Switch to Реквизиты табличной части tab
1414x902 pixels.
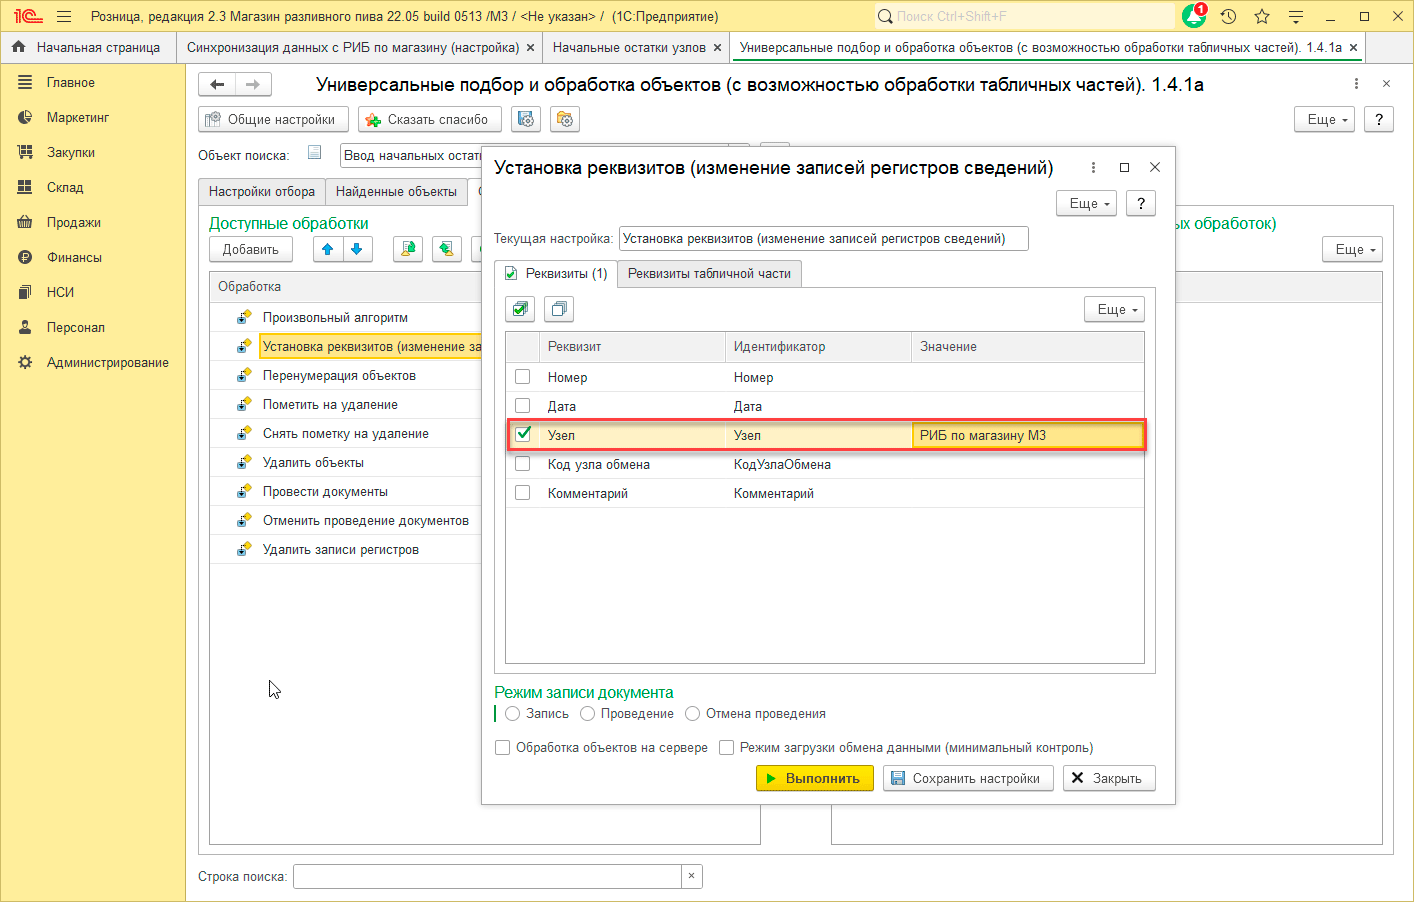[x=709, y=273]
